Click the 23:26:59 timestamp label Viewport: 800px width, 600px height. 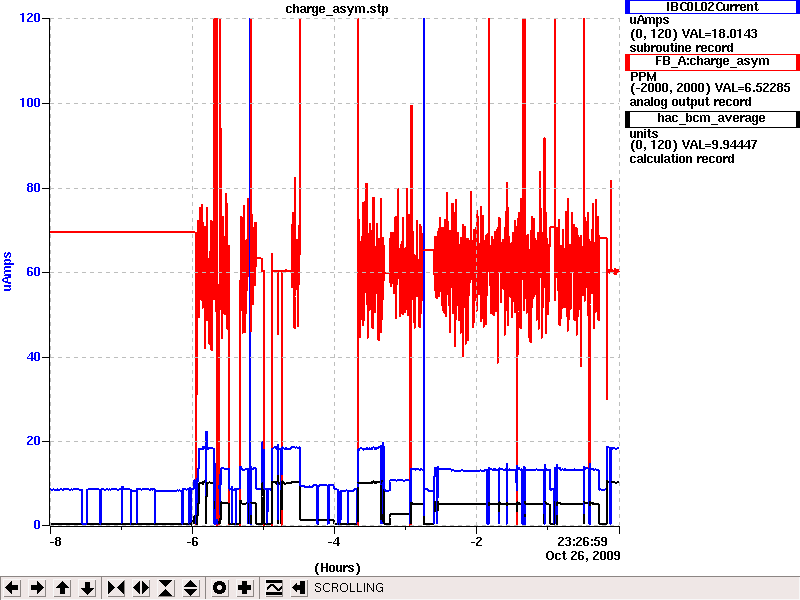(x=582, y=541)
